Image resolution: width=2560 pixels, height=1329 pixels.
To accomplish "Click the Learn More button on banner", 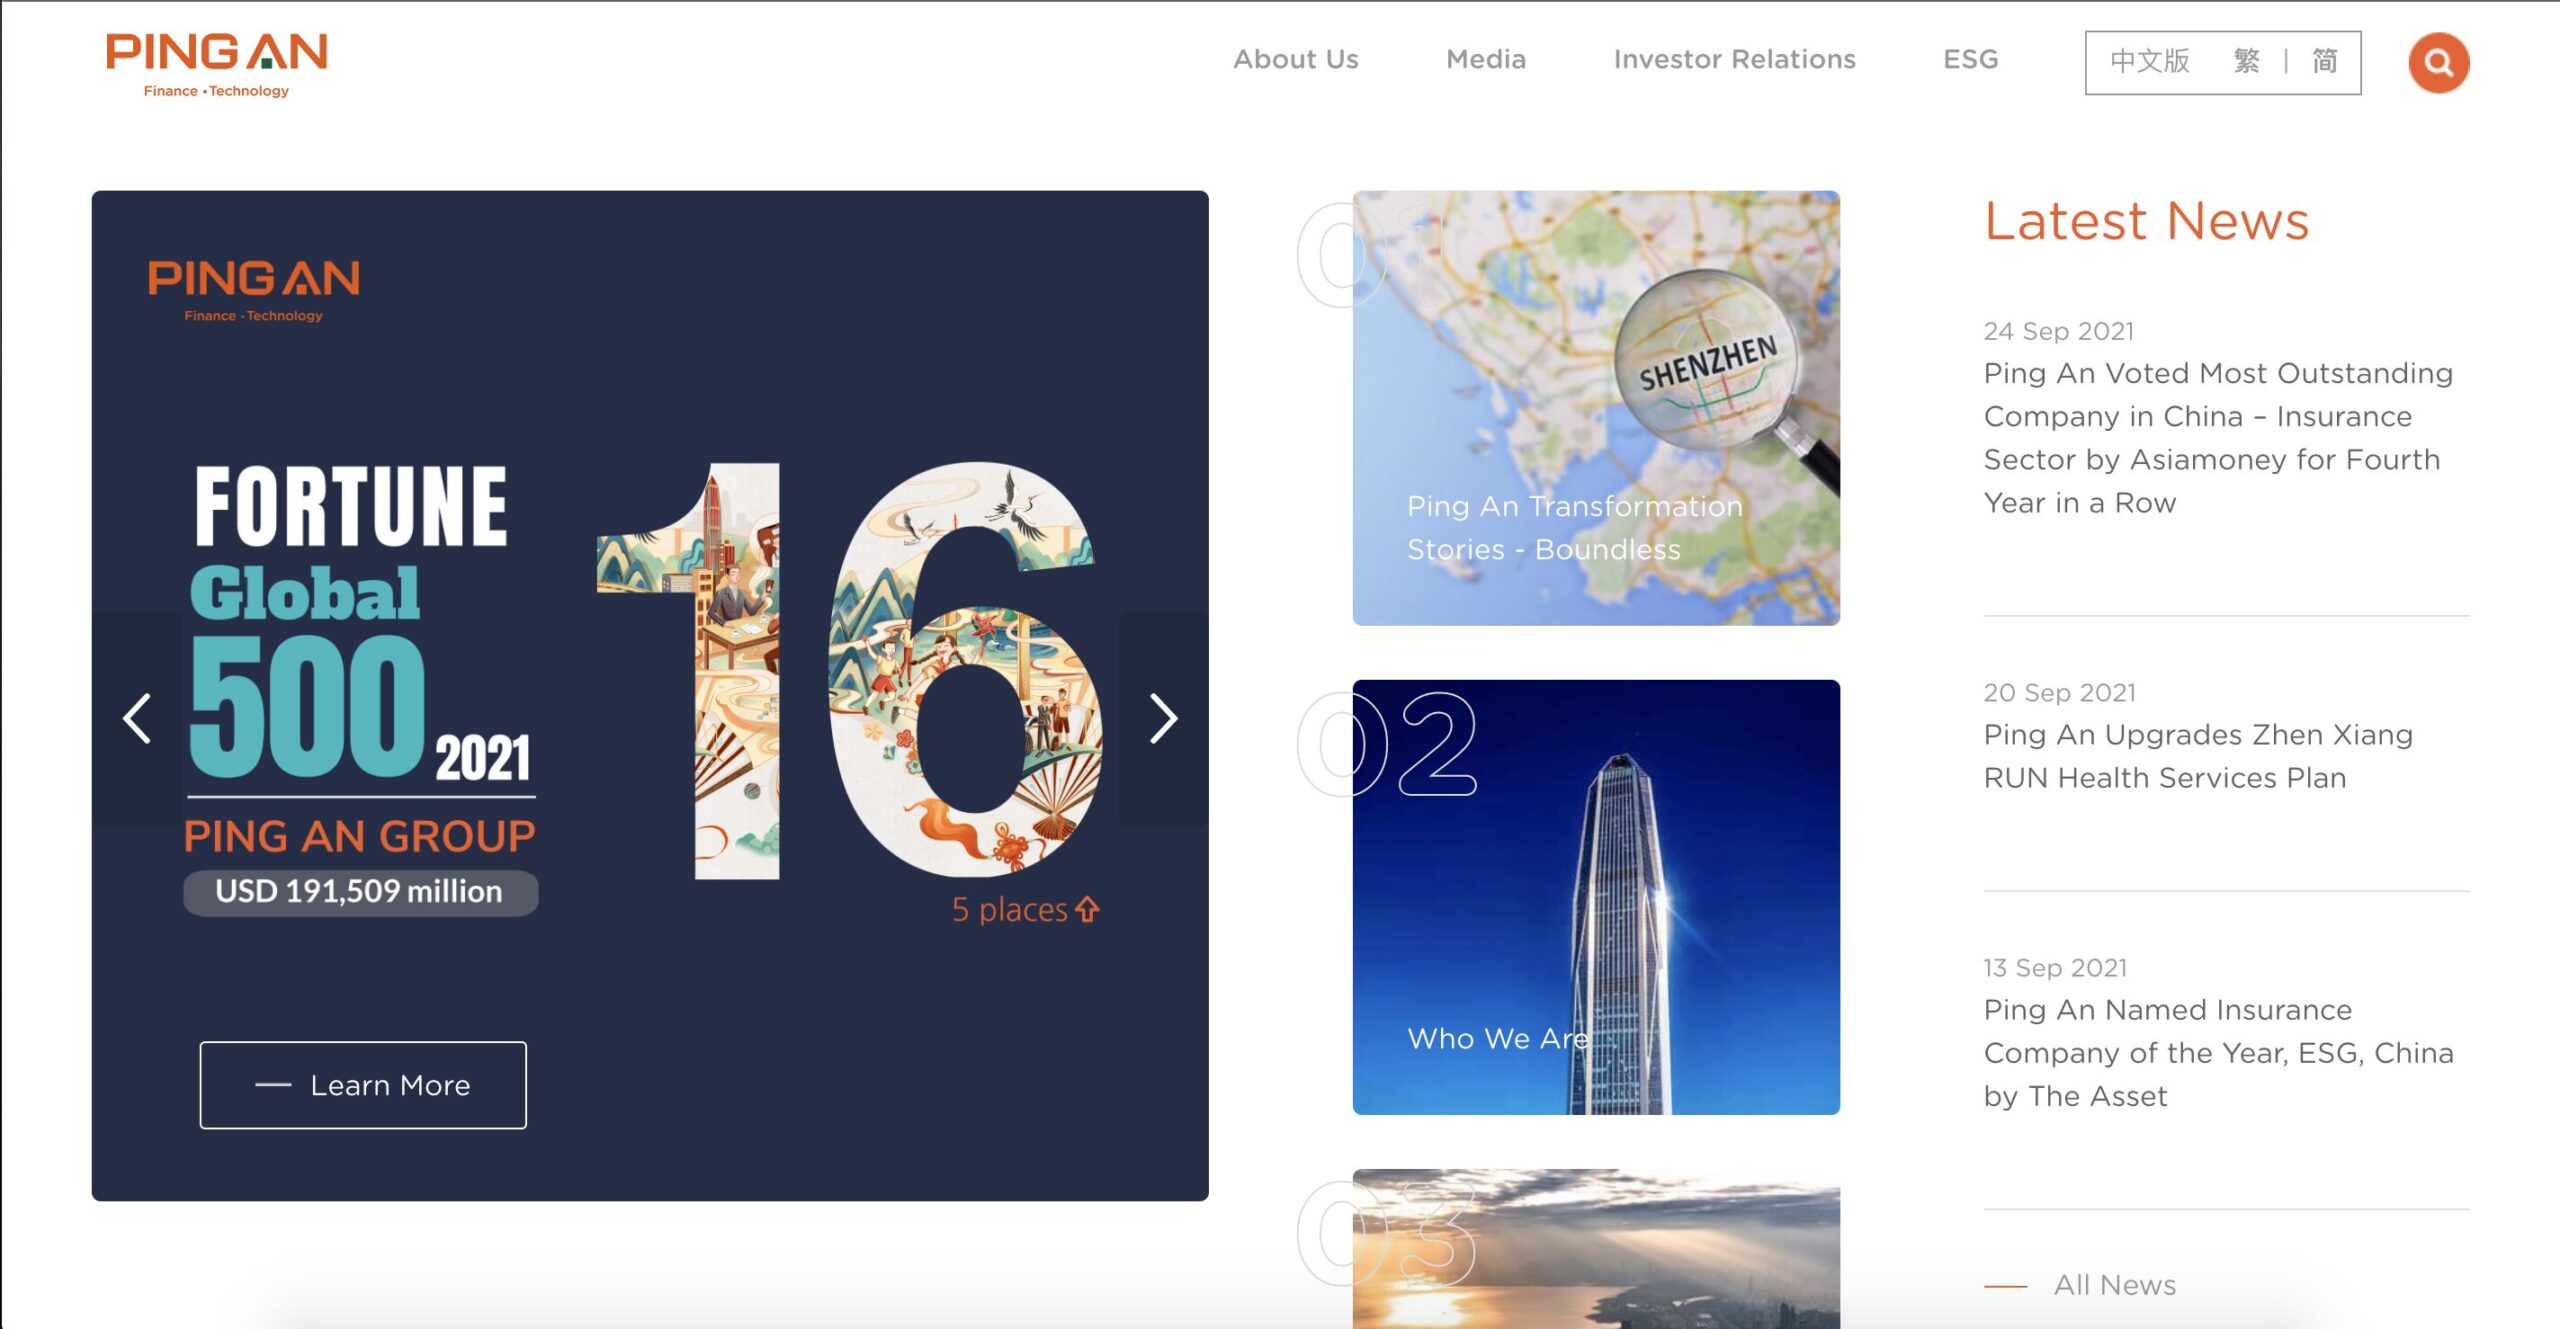I will click(363, 1085).
